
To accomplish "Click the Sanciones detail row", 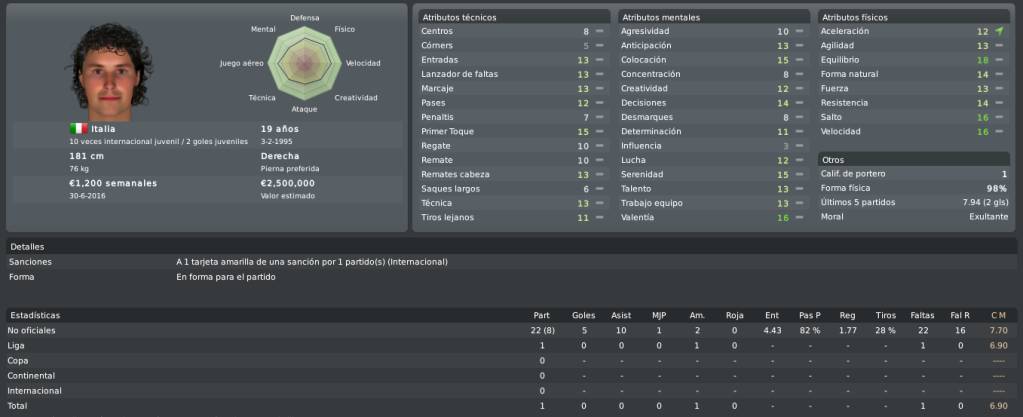I will [x=512, y=262].
